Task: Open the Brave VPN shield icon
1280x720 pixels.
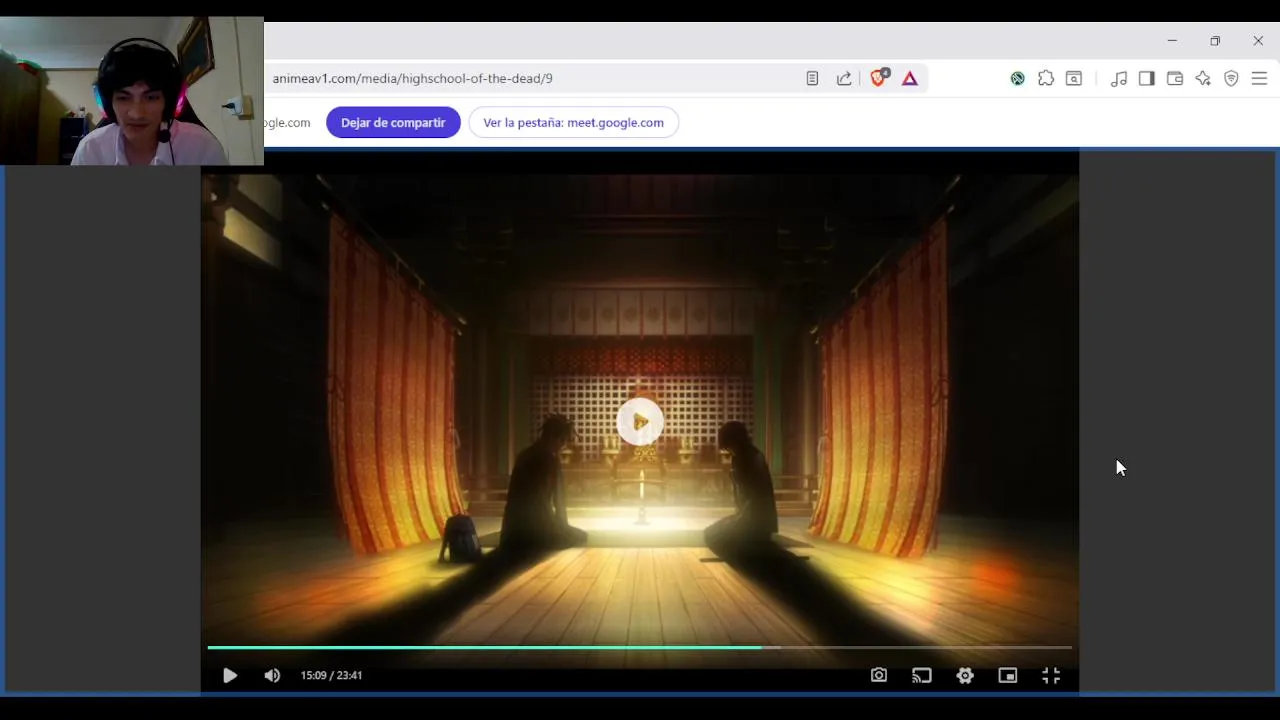Action: click(1231, 78)
